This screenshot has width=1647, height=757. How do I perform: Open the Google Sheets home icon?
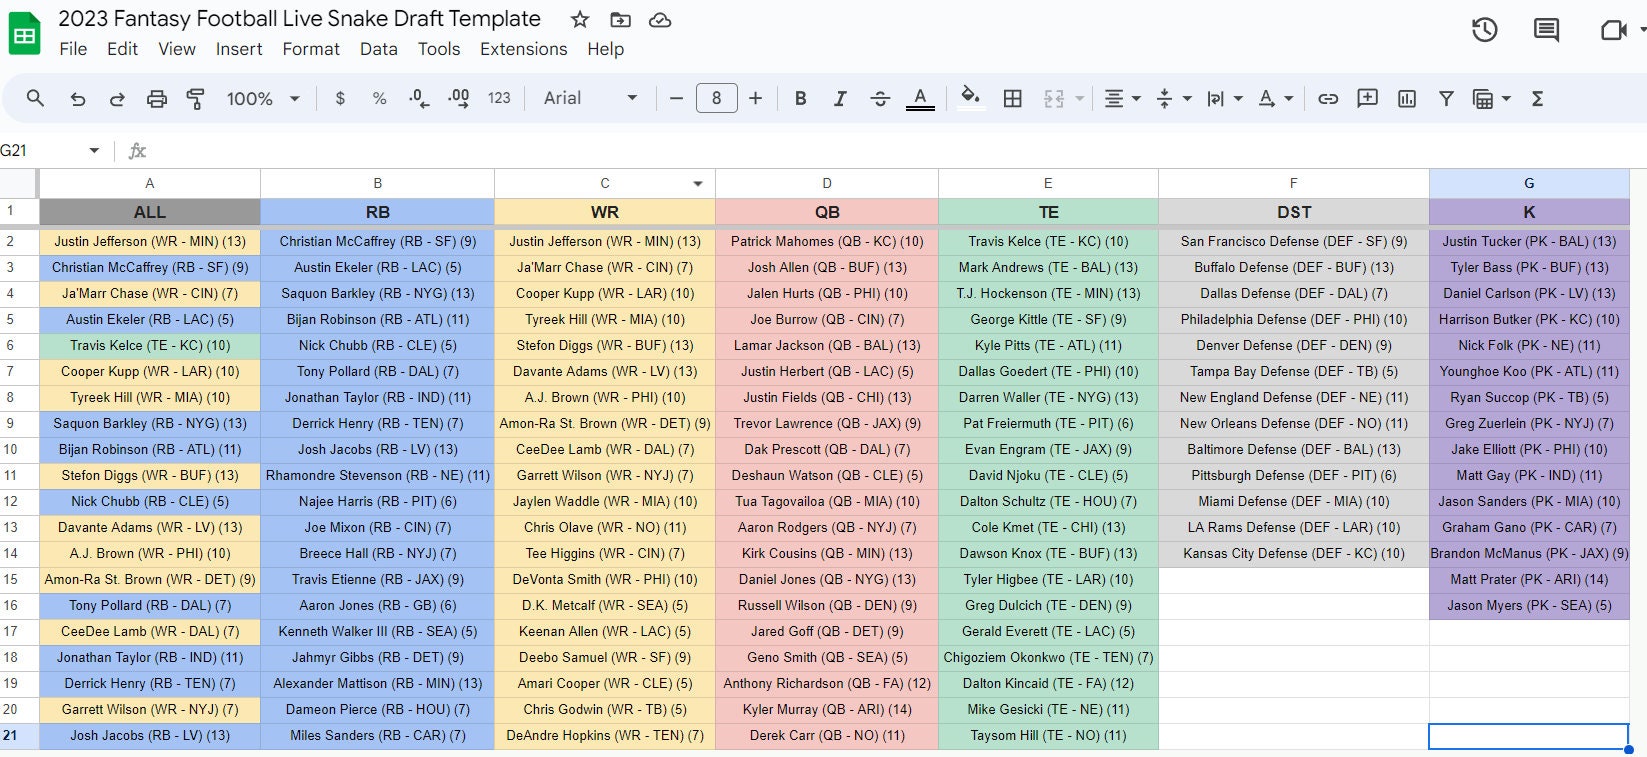coord(24,35)
